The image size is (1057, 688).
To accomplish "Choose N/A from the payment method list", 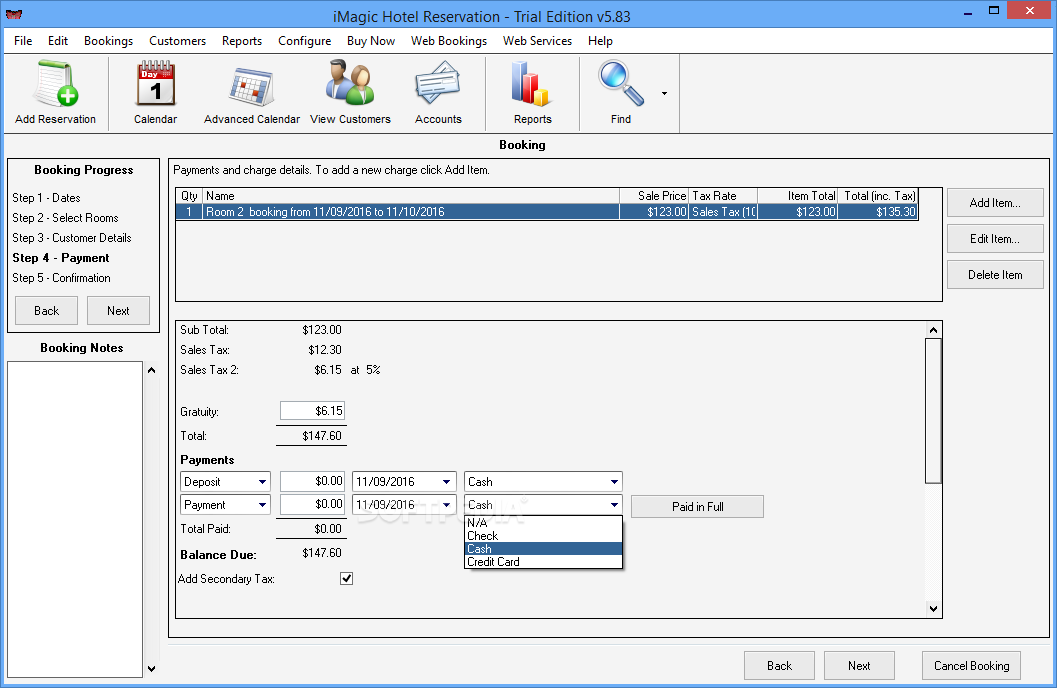I will click(543, 523).
